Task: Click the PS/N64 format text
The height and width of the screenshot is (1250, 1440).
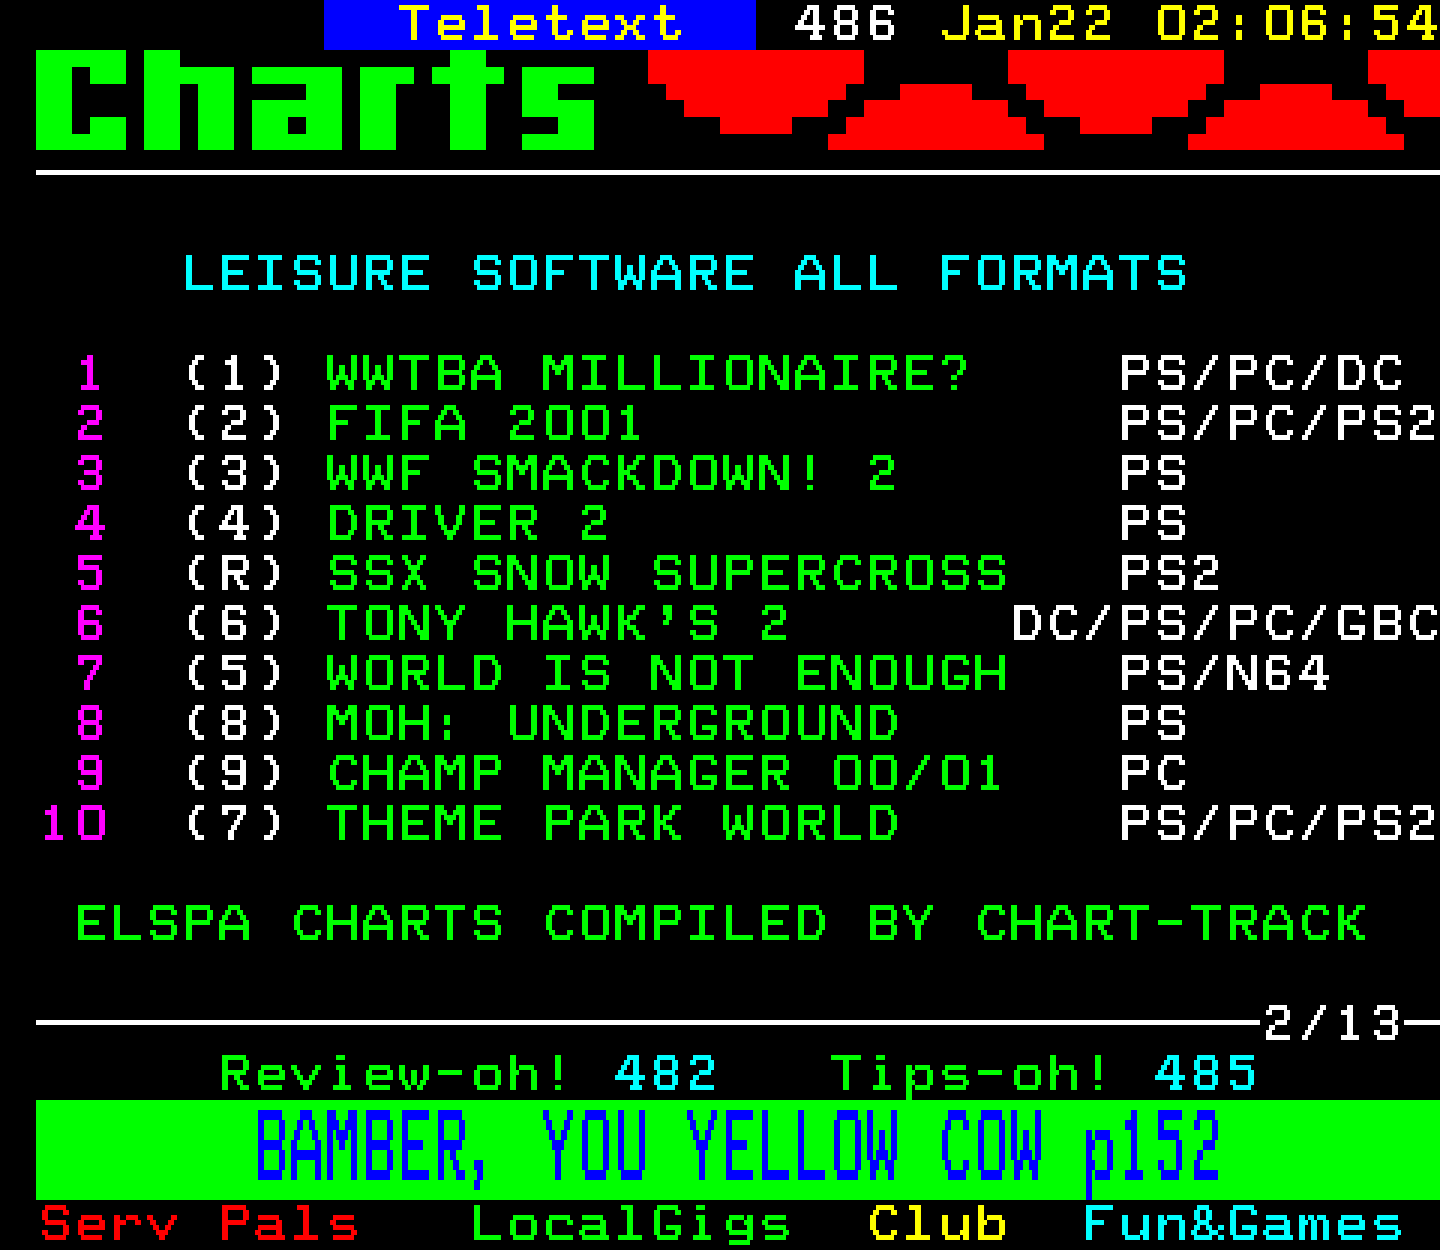Action: [1225, 673]
